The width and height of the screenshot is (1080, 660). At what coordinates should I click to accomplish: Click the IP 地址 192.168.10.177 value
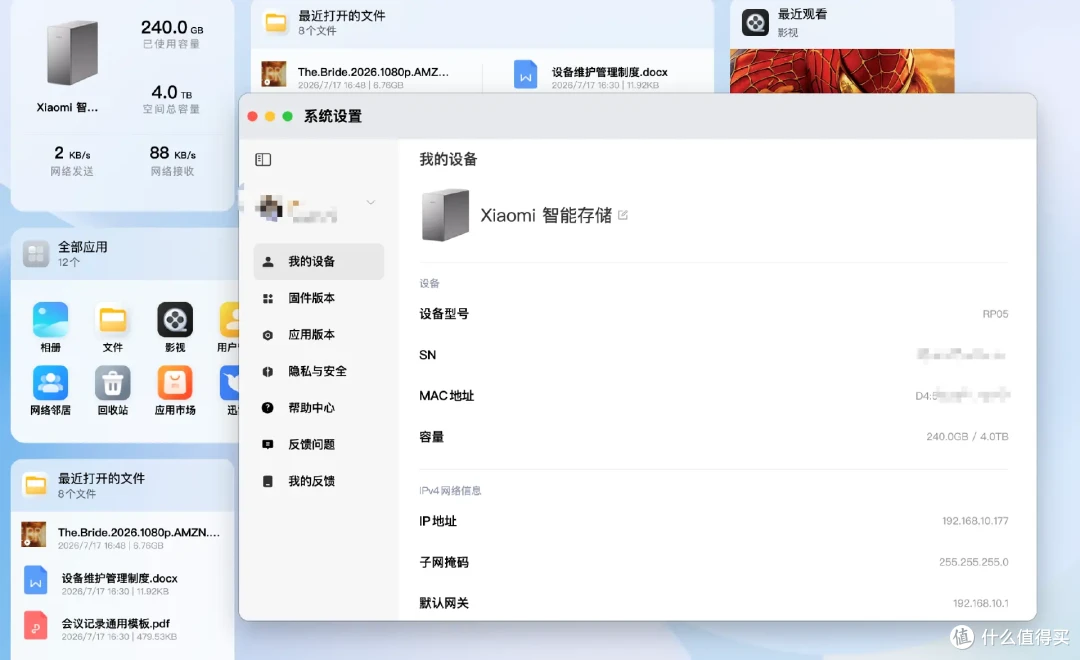tap(975, 521)
